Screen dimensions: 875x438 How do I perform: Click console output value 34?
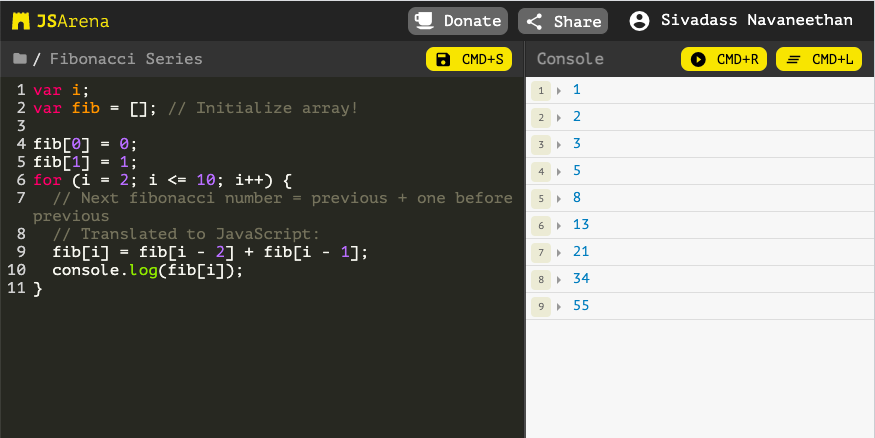[581, 278]
